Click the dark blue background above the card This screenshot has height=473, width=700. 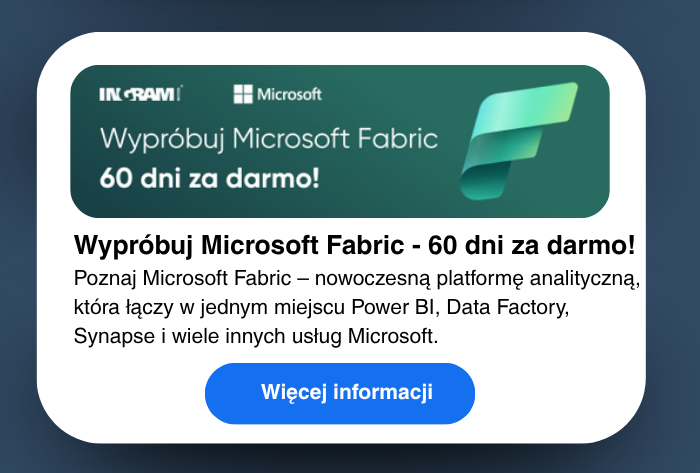(x=350, y=14)
